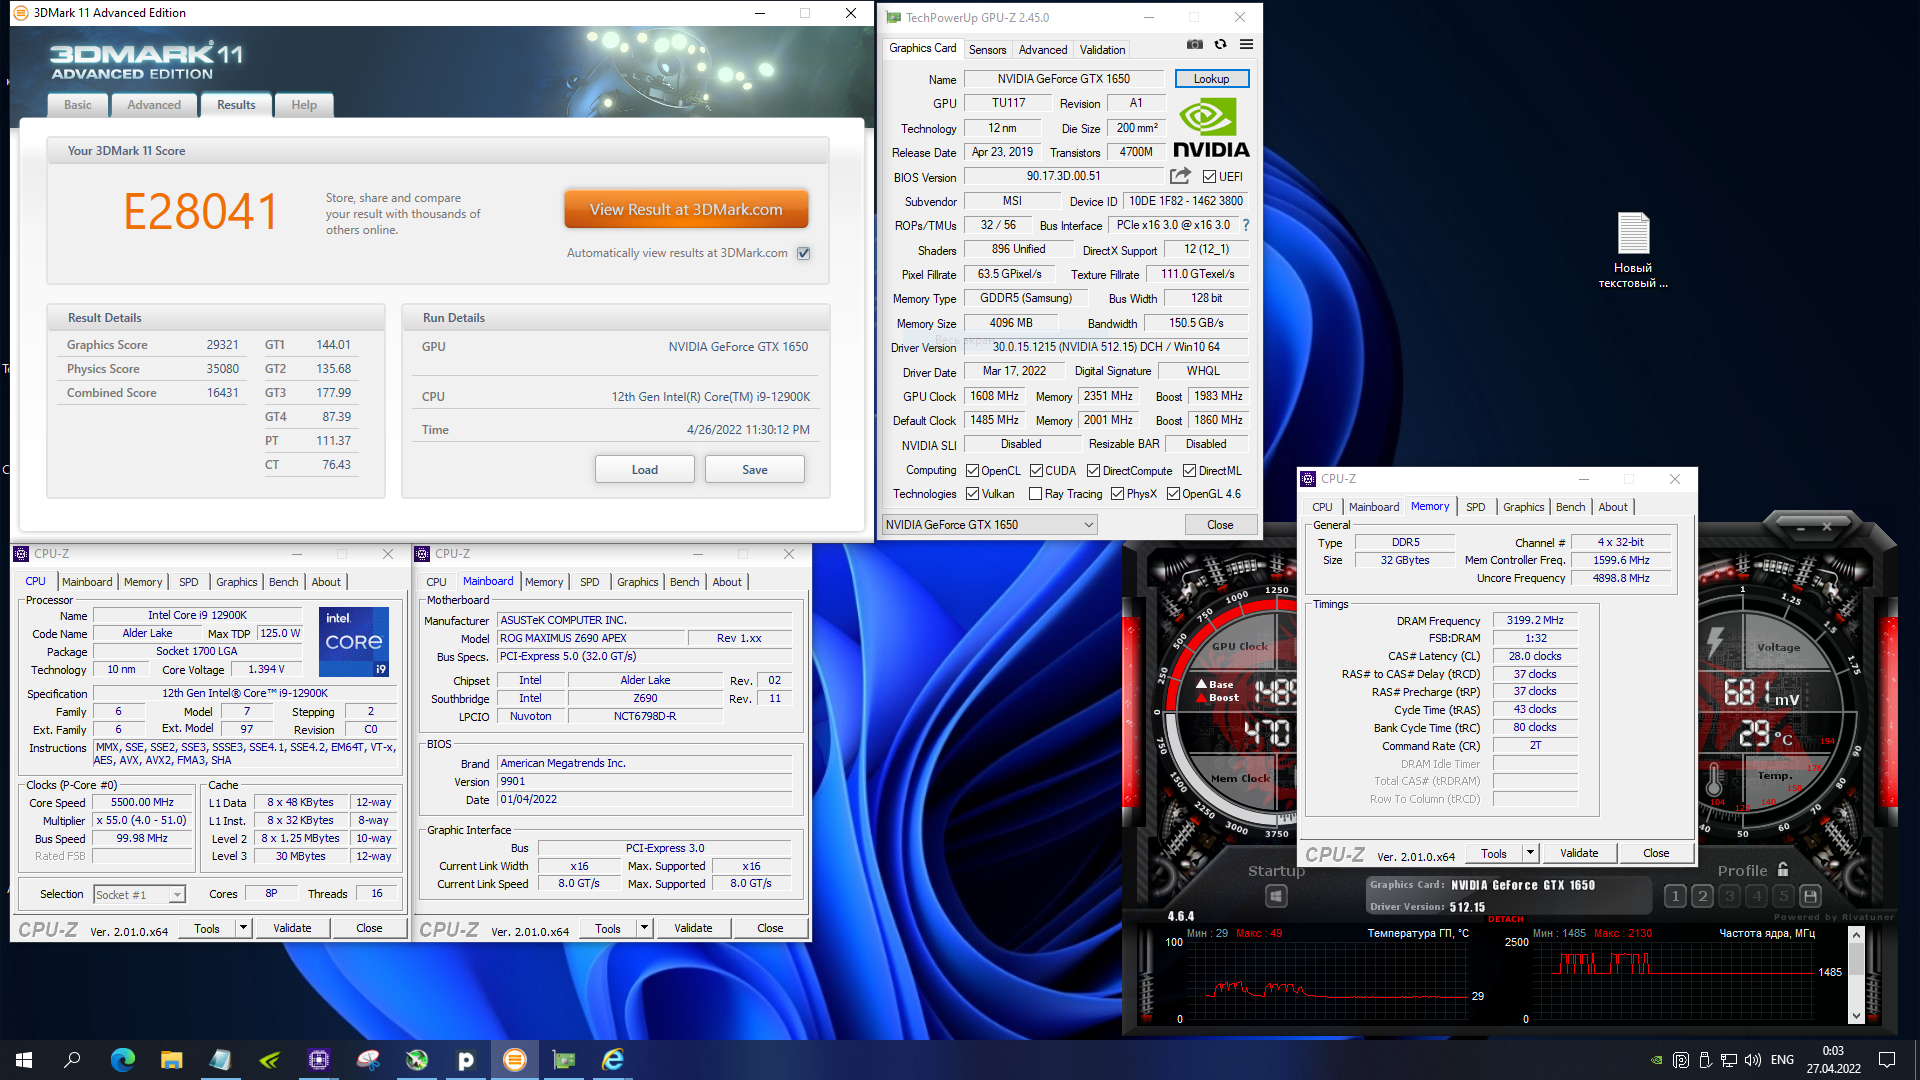Image resolution: width=1920 pixels, height=1080 pixels.
Task: Click Afterburner save profile floppy icon
Action: [1810, 896]
